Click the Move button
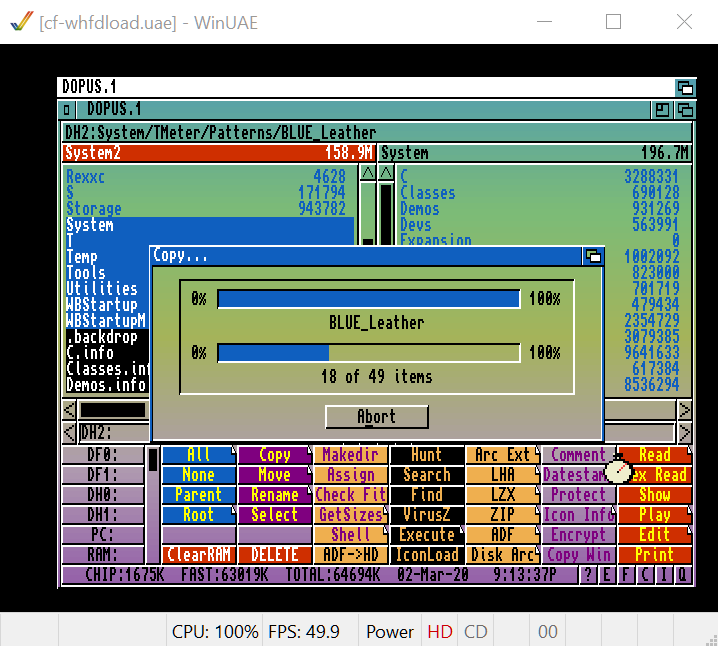The image size is (718, 646). click(275, 475)
